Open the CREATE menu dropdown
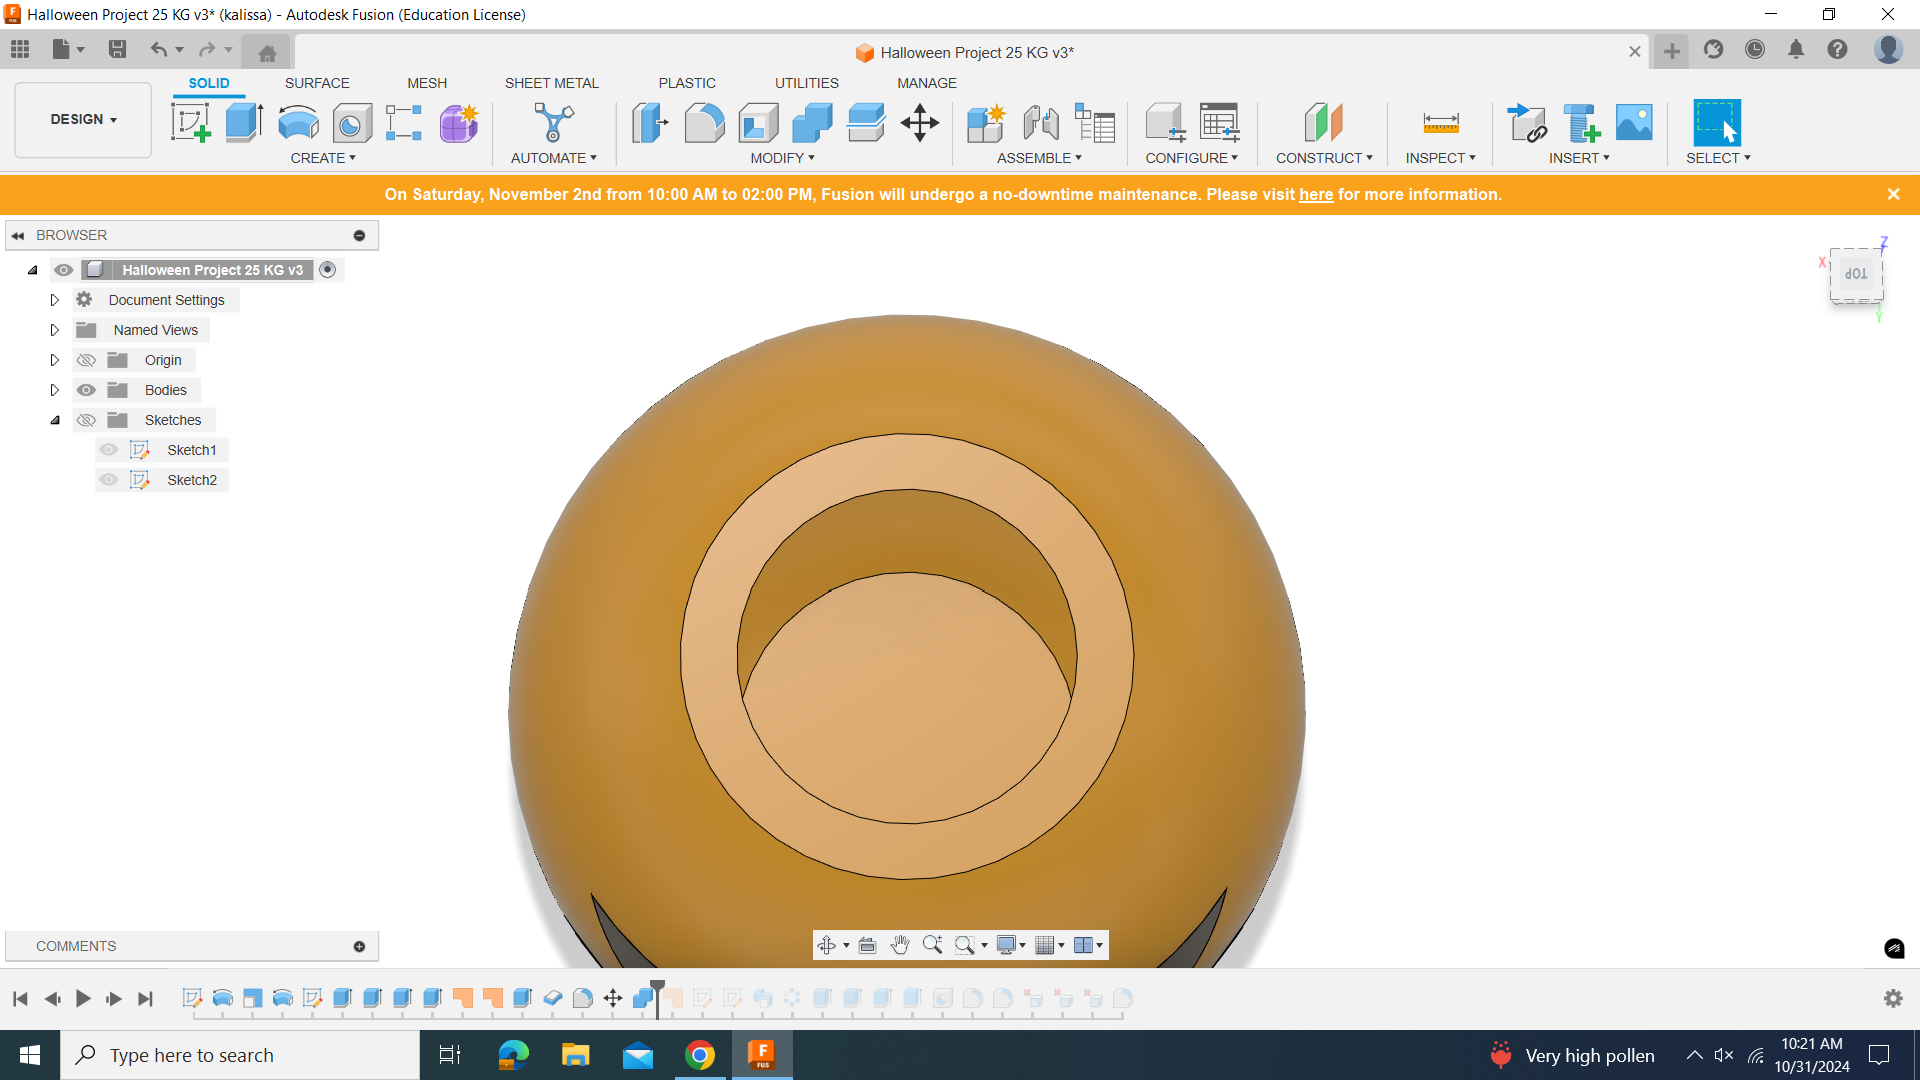 click(323, 158)
